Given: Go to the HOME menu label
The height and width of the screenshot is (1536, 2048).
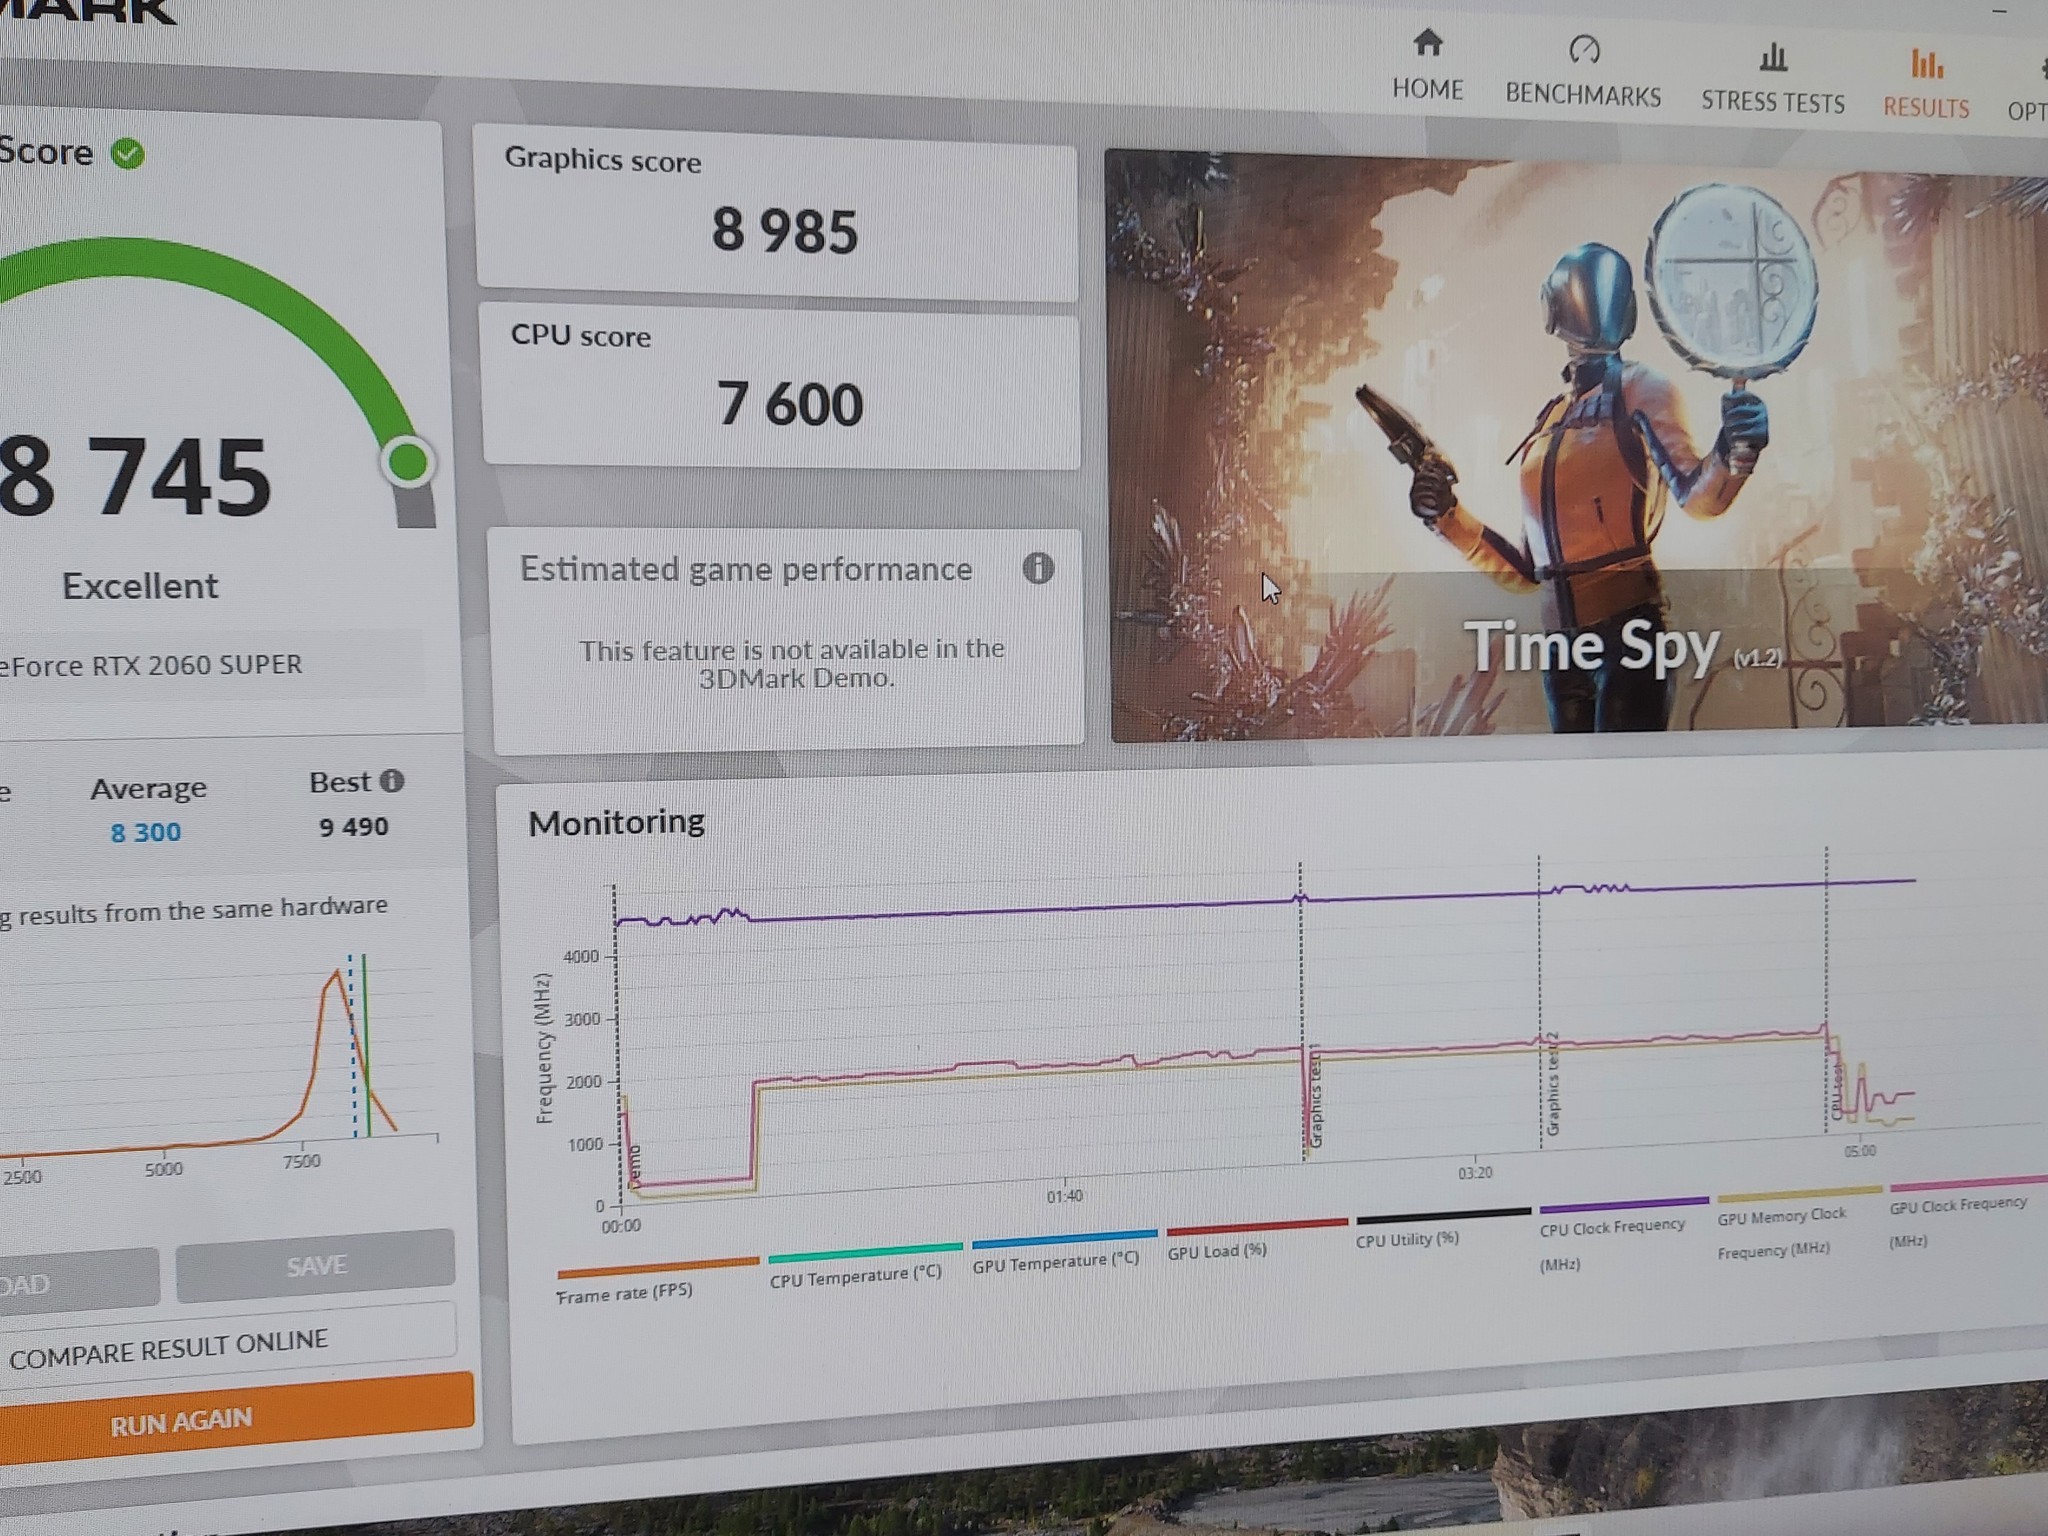Looking at the screenshot, I should click(x=1427, y=89).
